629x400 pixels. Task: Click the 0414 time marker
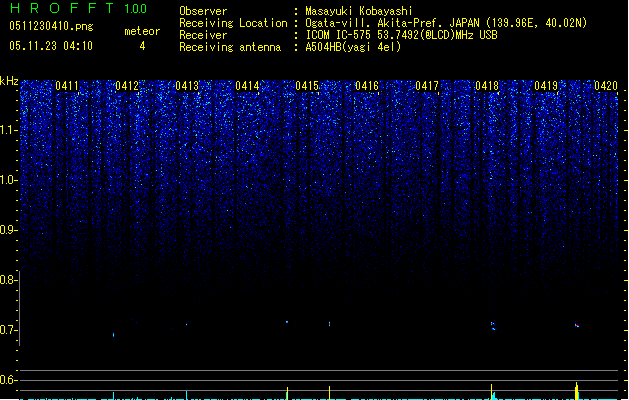click(247, 86)
